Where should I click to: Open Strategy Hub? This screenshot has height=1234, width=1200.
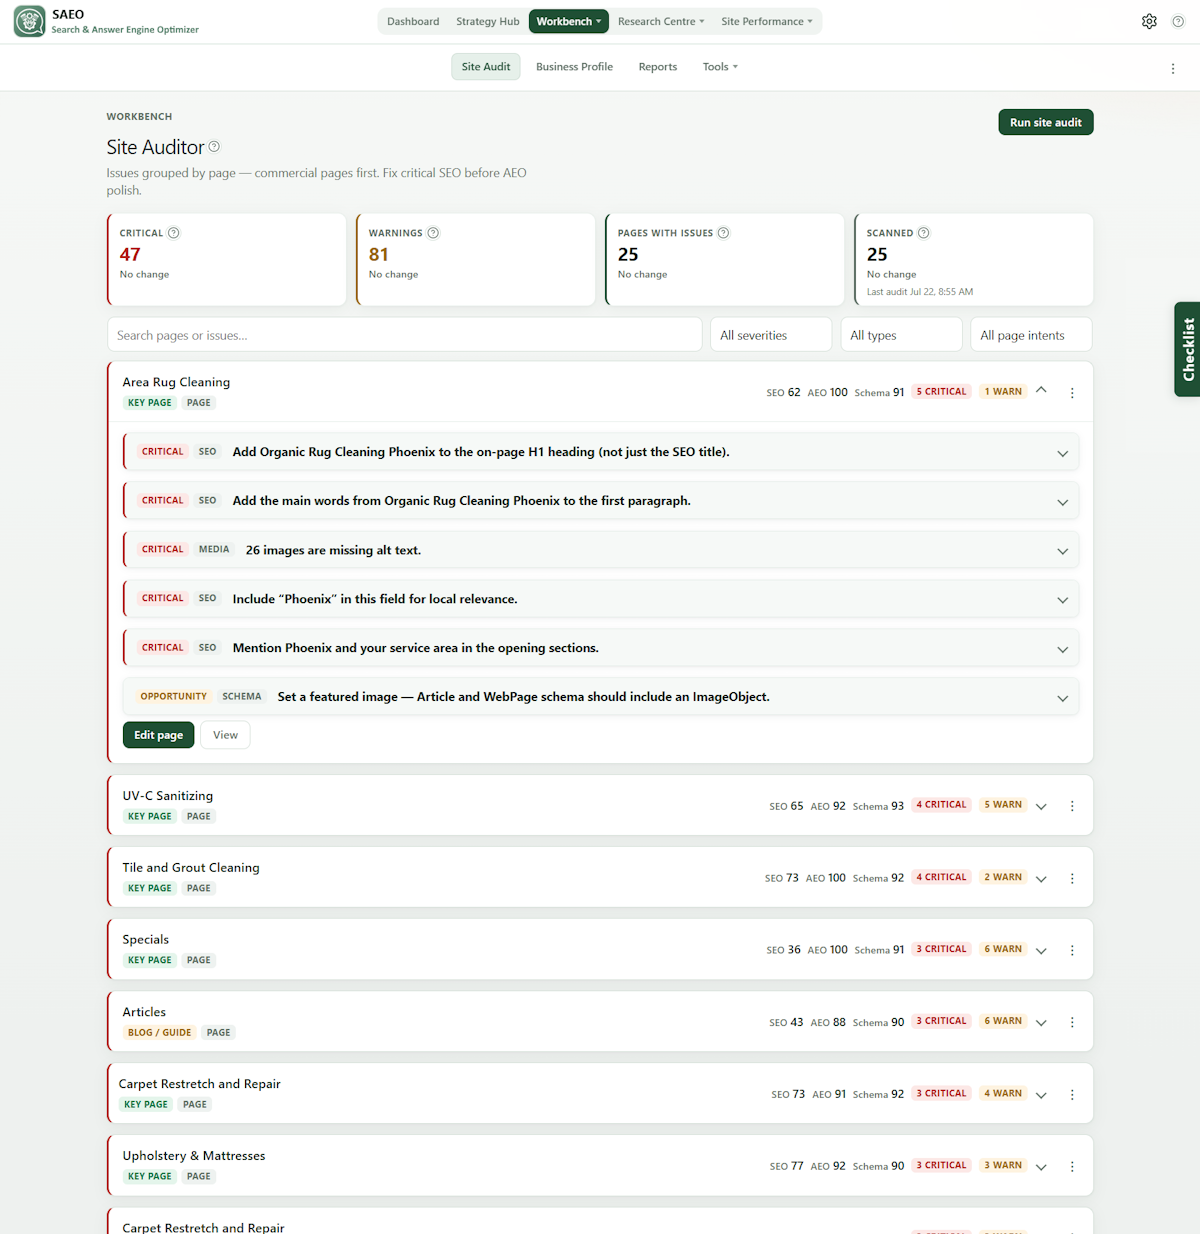click(x=488, y=21)
